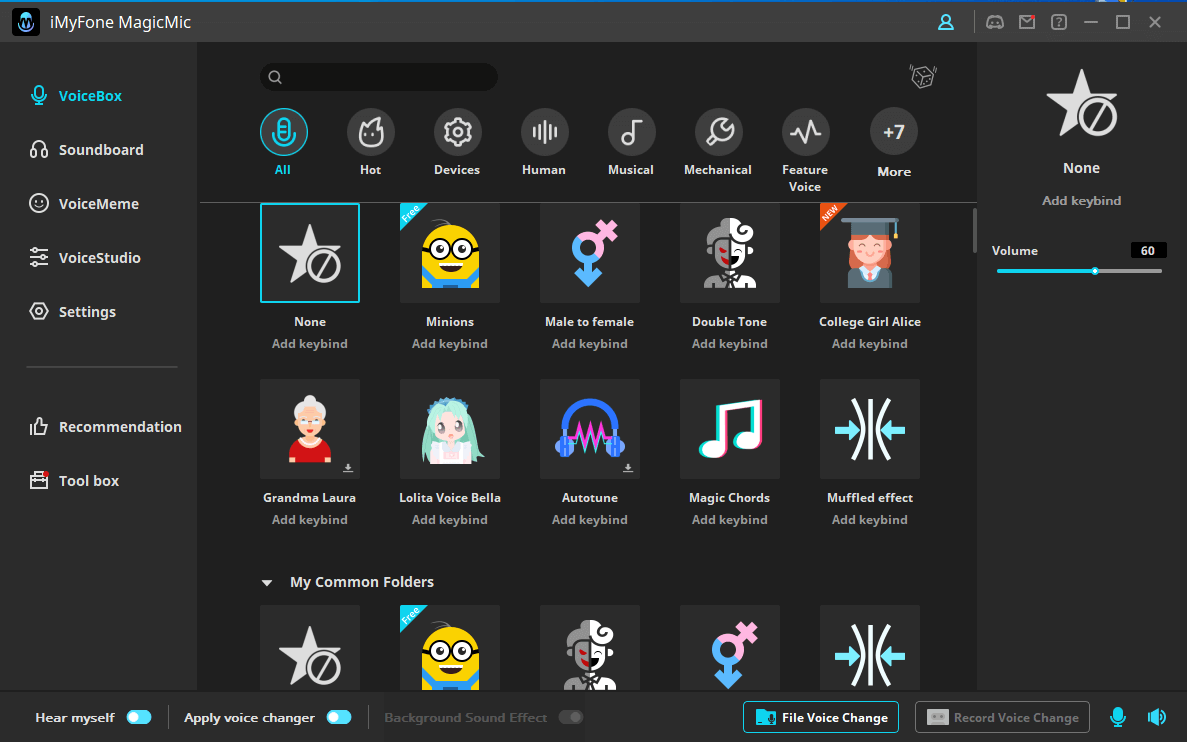1187x742 pixels.
Task: Click the voice list vertical scrollbar
Action: 974,231
